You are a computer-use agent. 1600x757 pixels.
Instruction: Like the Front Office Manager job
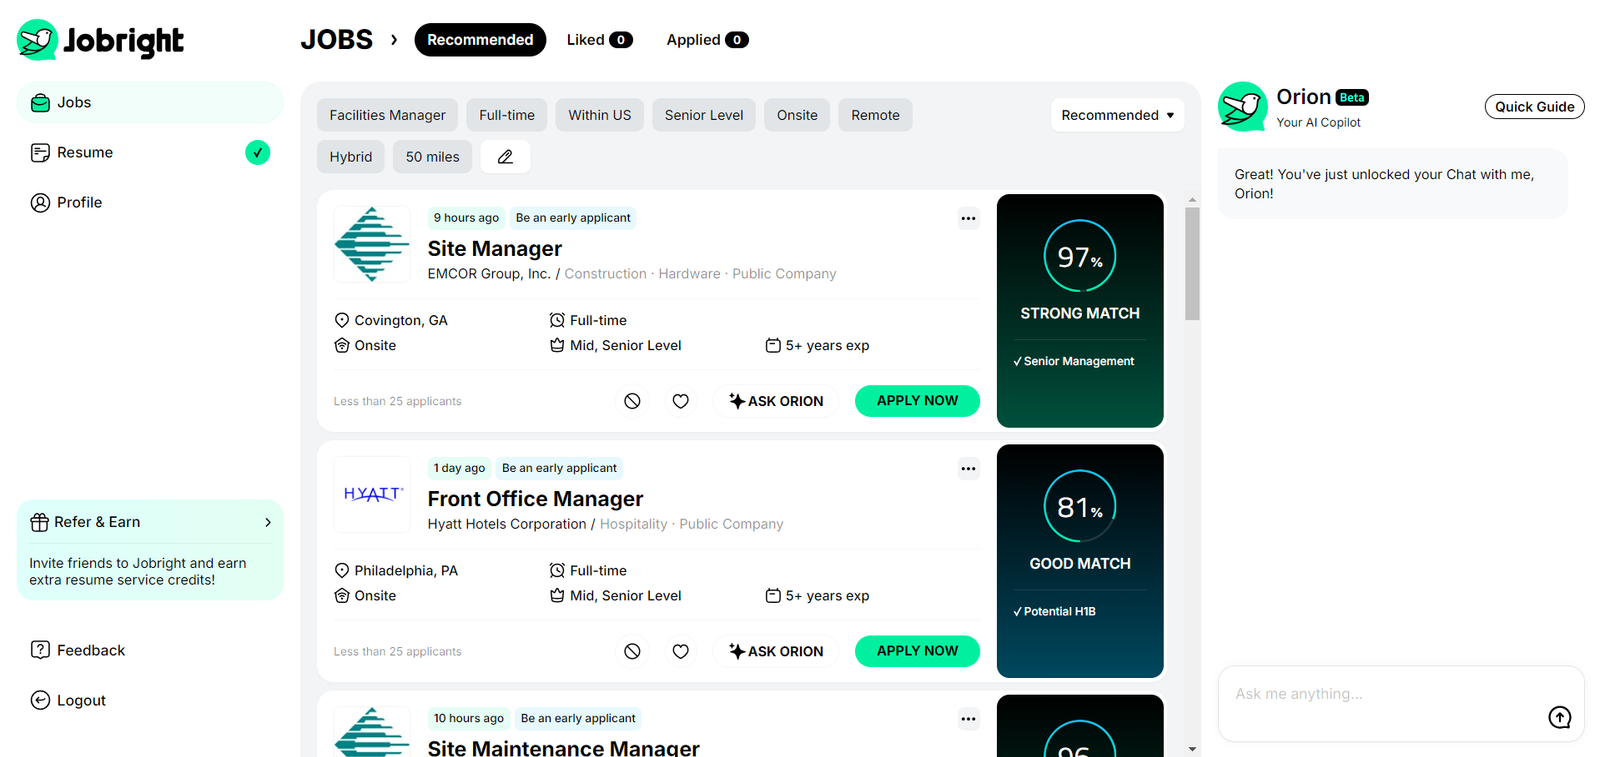[680, 651]
